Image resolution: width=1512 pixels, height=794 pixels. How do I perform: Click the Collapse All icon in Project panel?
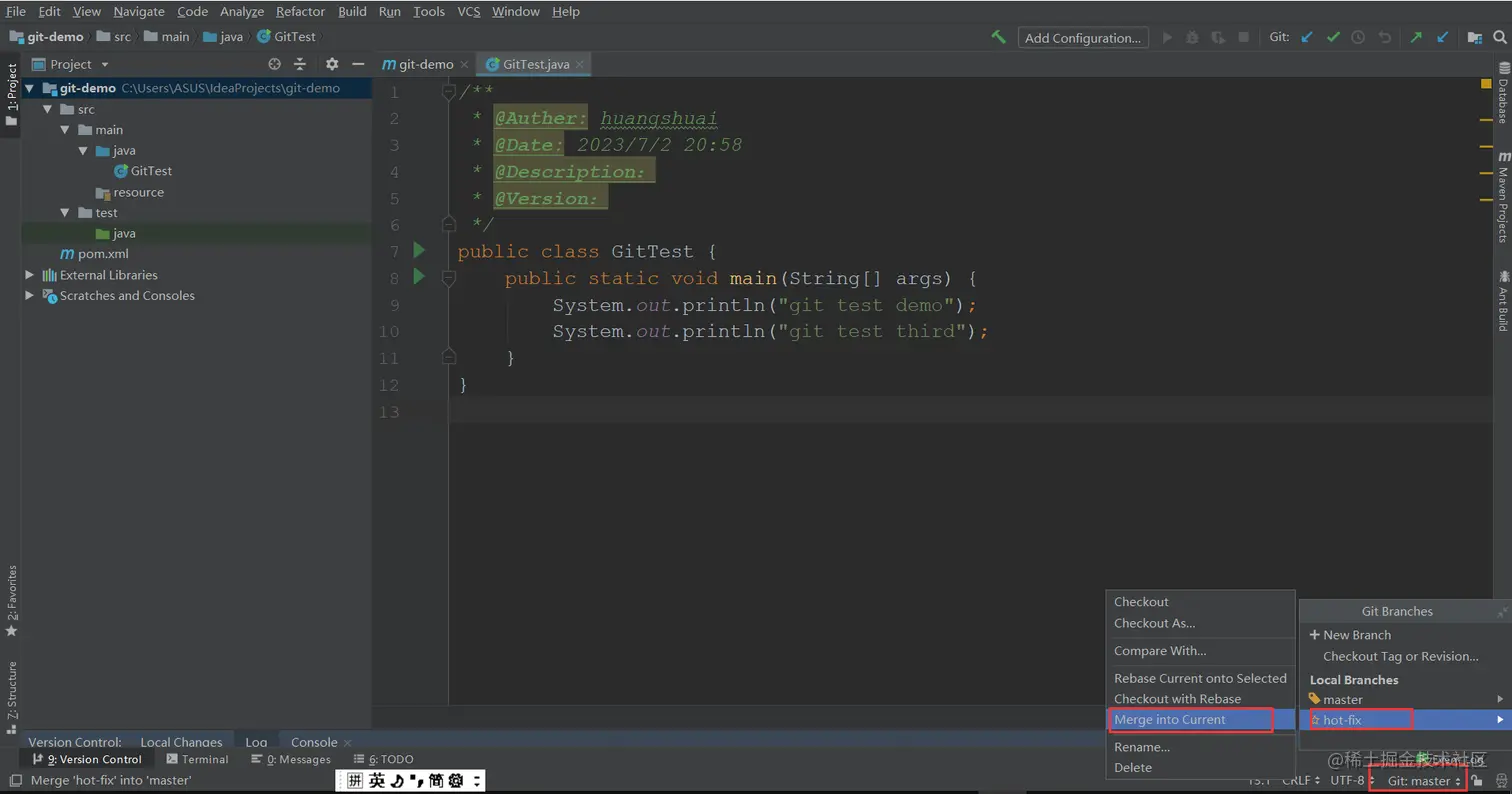pyautogui.click(x=299, y=64)
